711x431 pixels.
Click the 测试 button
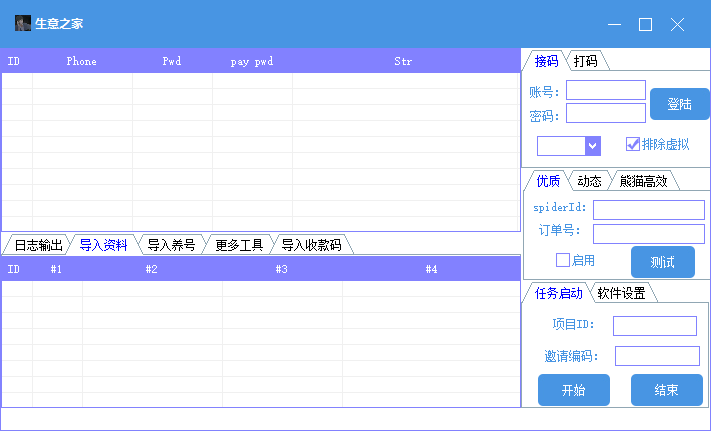point(662,262)
